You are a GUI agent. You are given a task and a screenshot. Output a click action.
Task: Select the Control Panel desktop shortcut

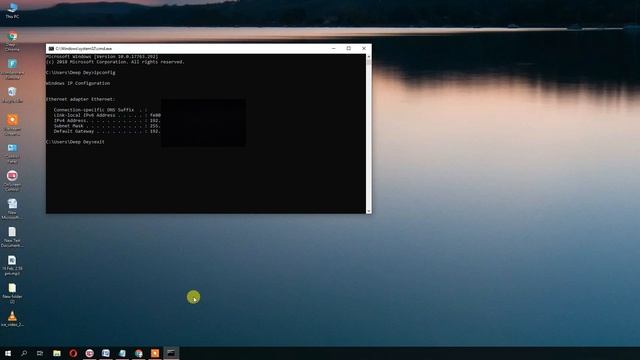(x=12, y=153)
